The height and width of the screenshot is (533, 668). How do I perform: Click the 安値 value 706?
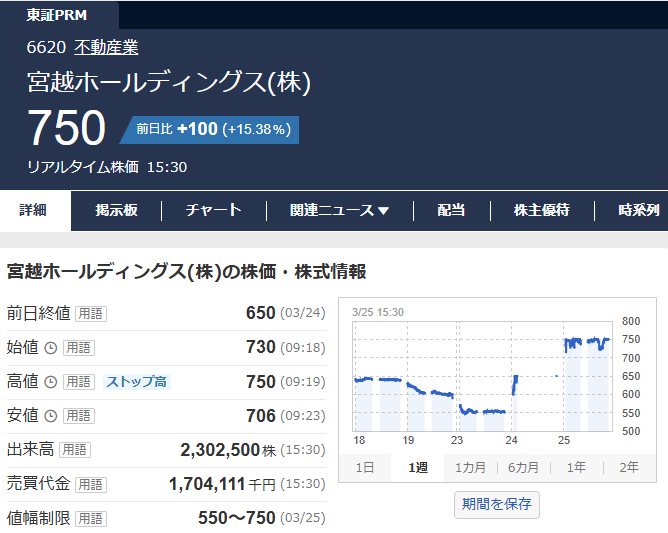point(261,416)
